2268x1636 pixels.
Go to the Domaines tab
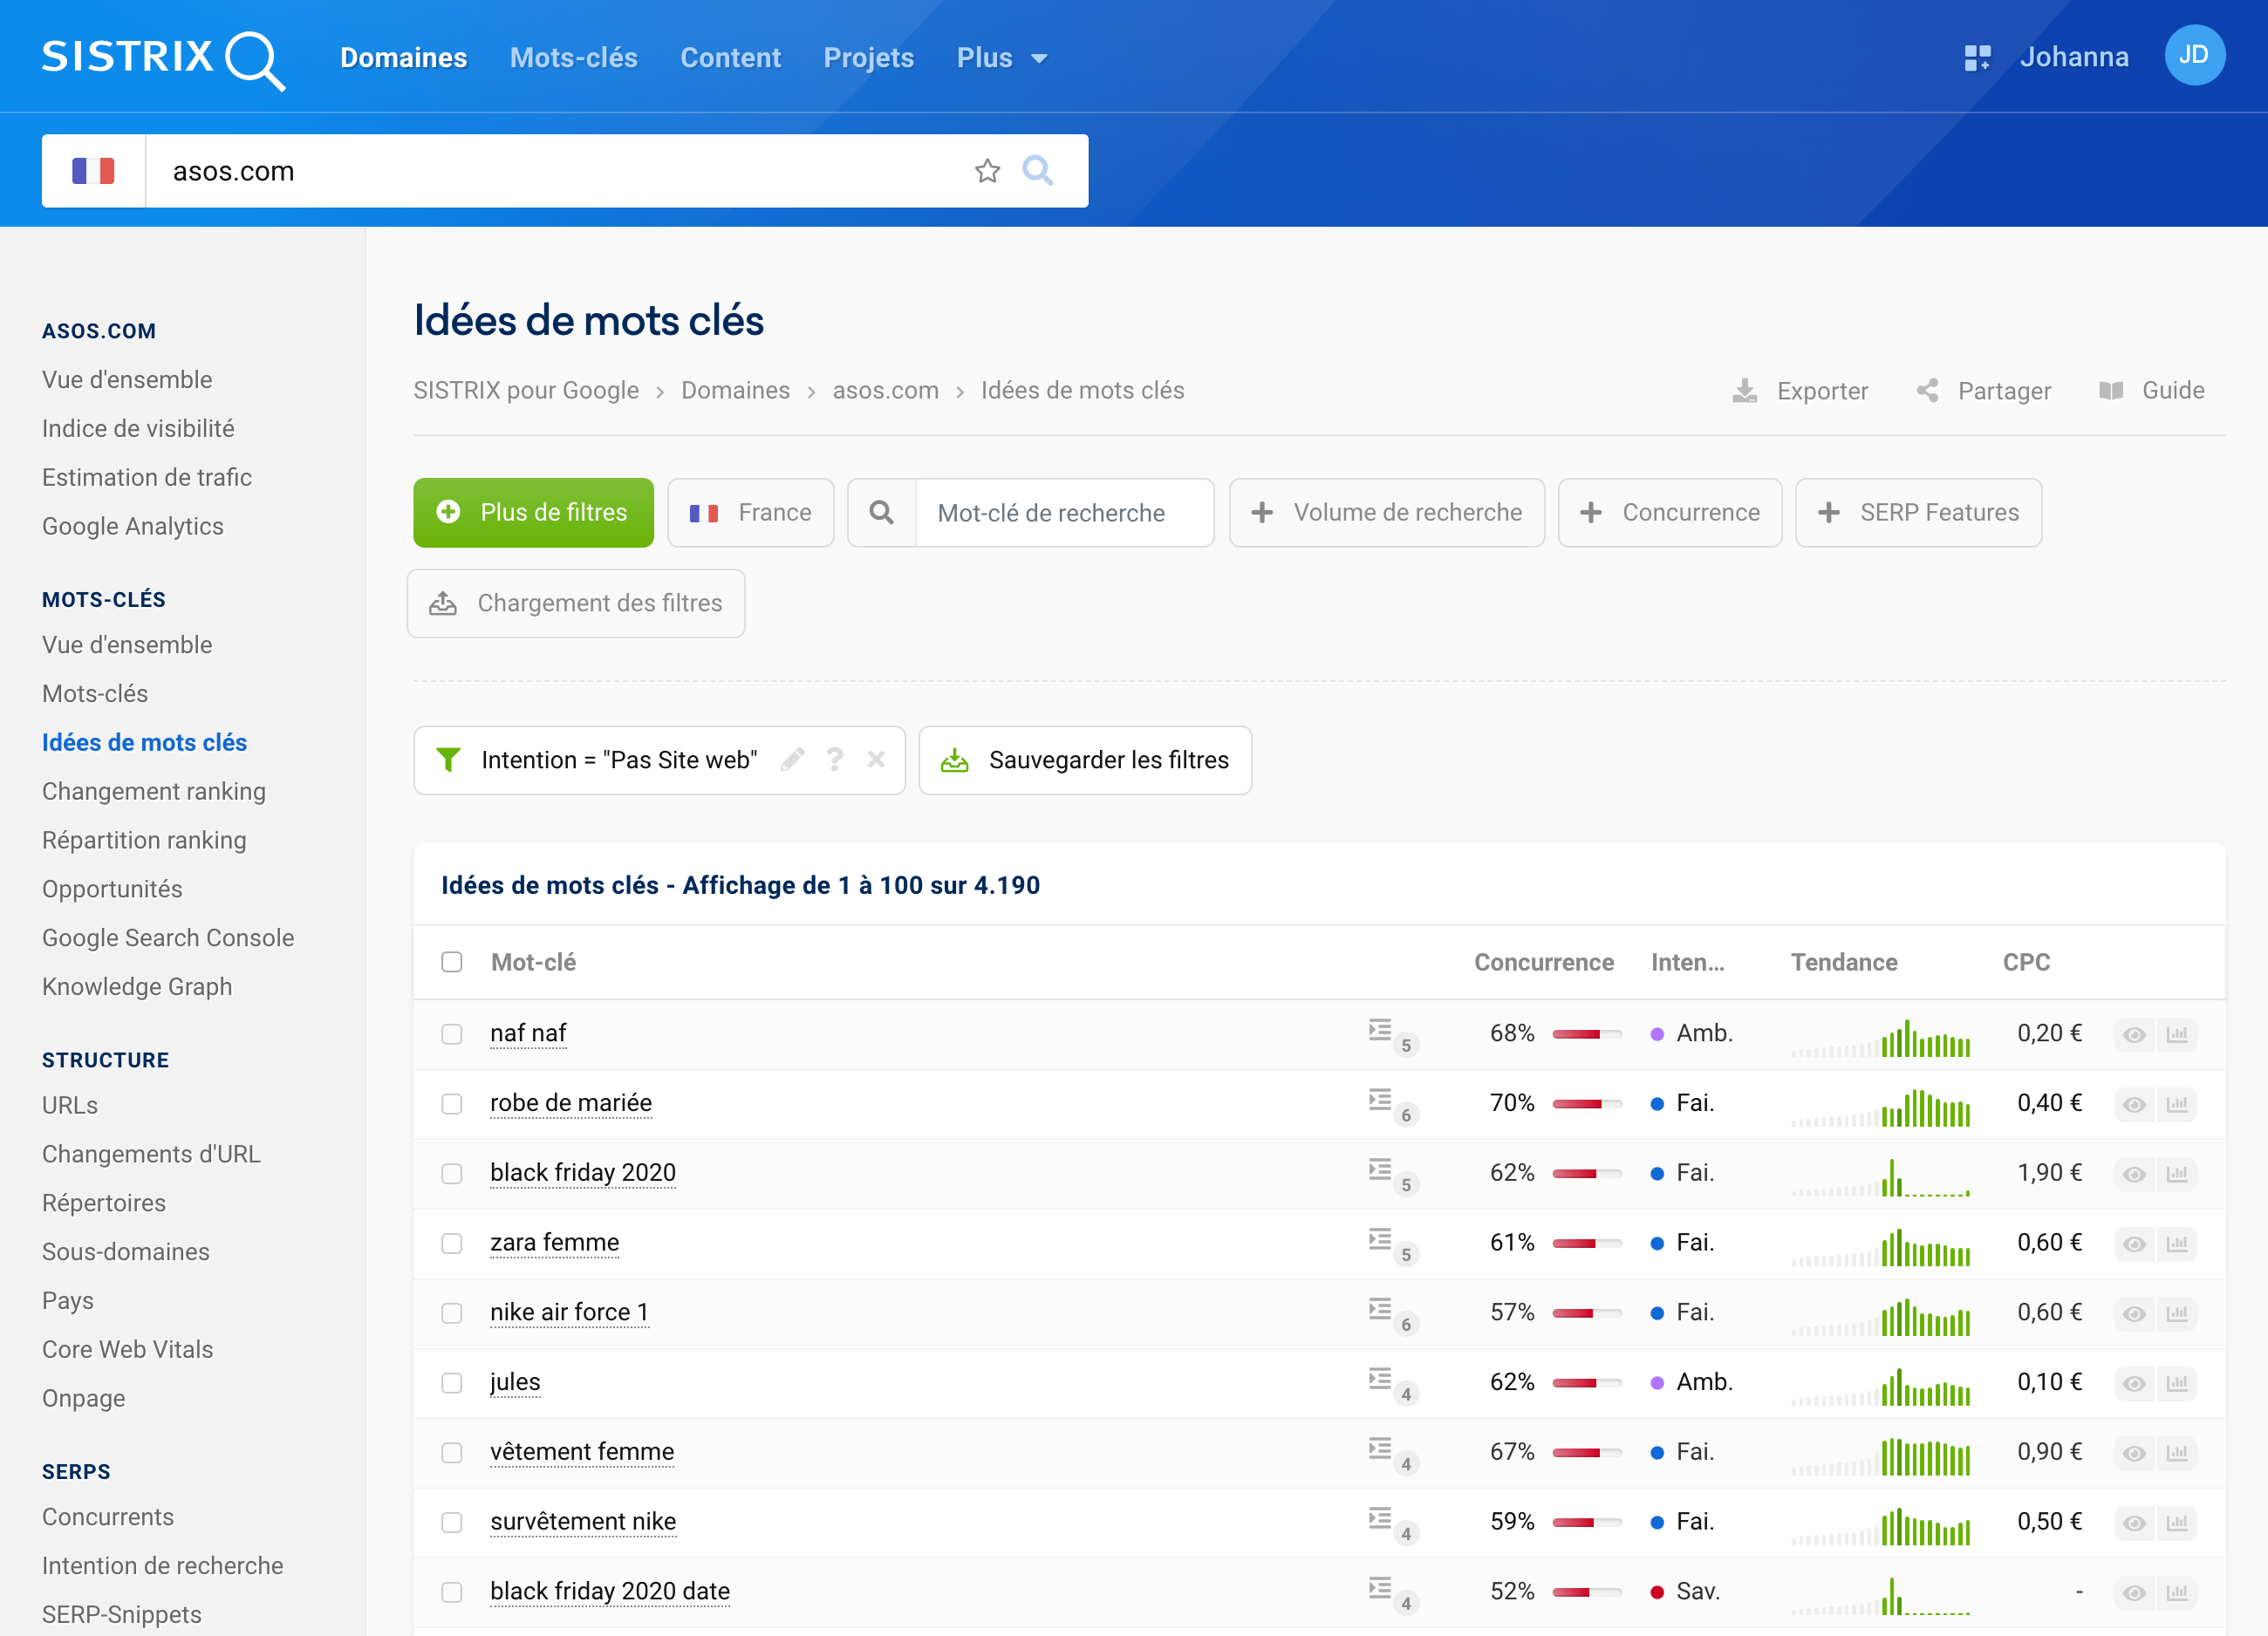403,58
